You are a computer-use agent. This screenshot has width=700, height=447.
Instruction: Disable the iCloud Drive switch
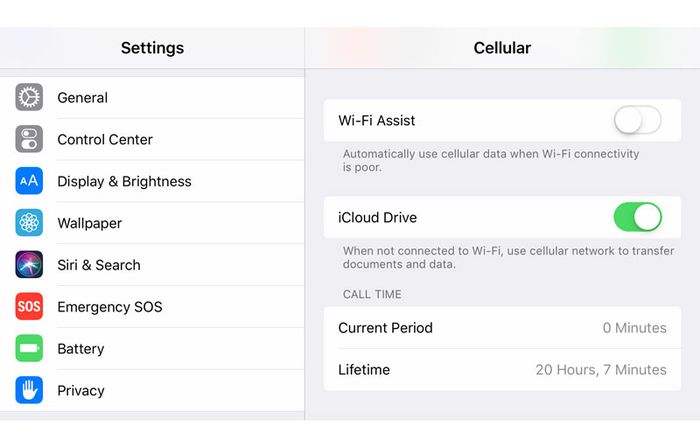tap(638, 217)
